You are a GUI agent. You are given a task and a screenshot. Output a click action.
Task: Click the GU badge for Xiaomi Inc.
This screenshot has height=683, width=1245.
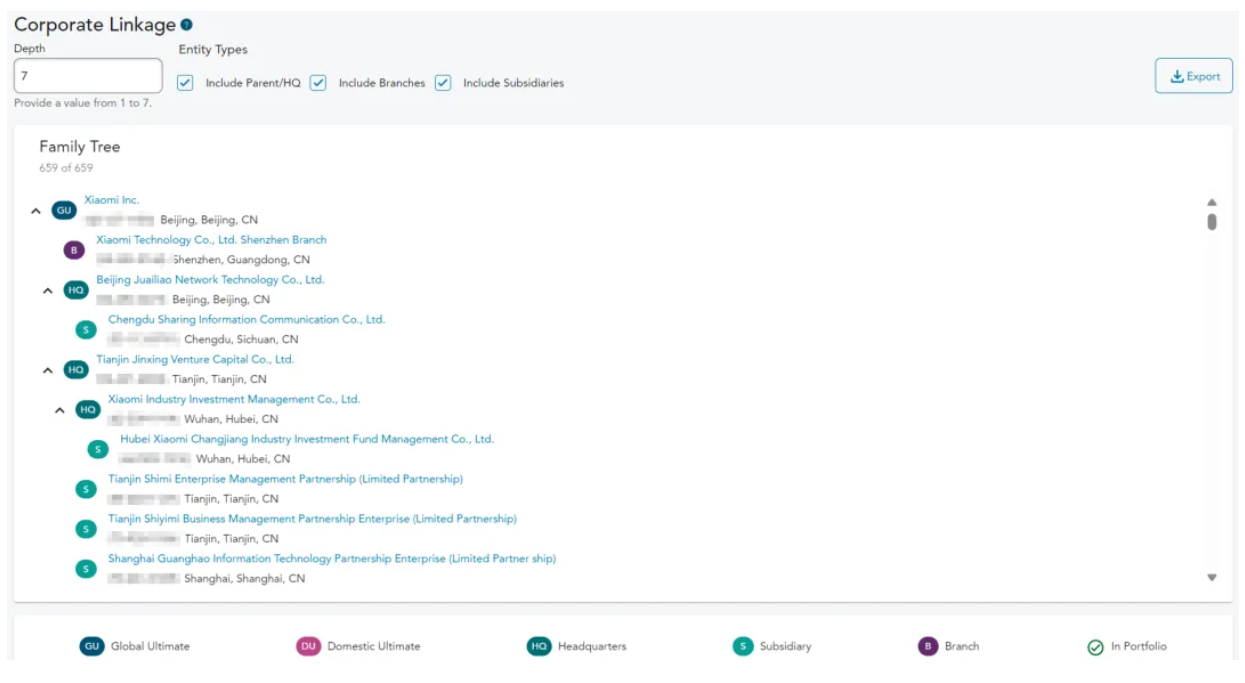(x=64, y=210)
